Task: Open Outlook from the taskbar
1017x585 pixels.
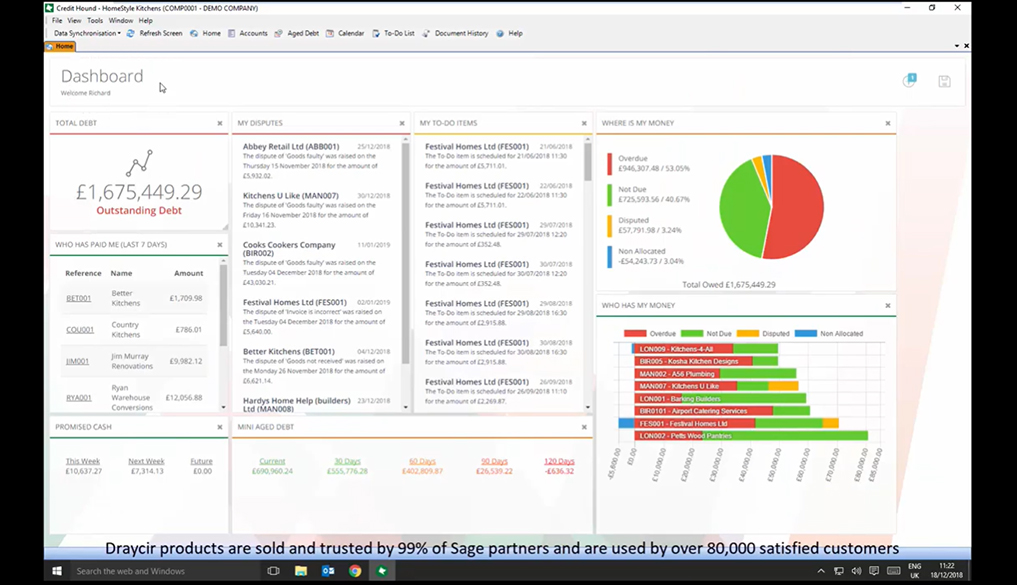Action: point(328,571)
